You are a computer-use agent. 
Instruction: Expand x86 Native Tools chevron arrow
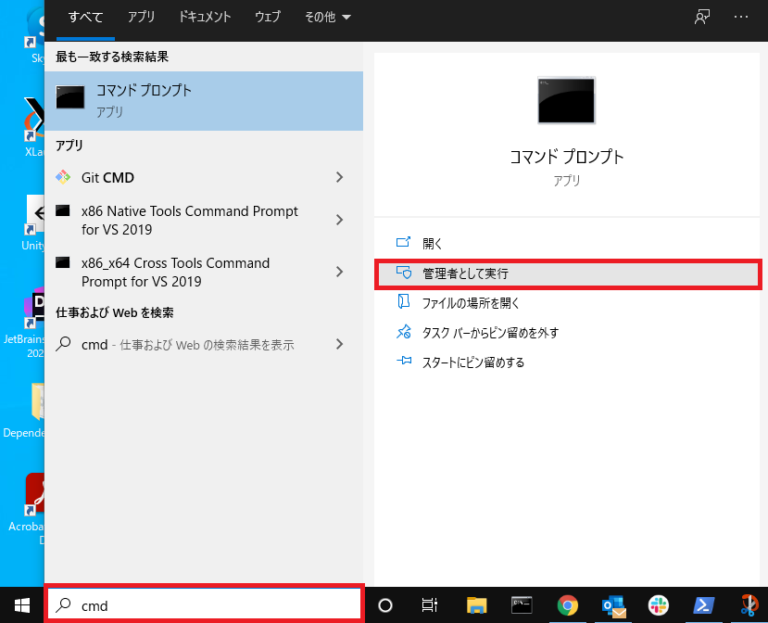[339, 220]
